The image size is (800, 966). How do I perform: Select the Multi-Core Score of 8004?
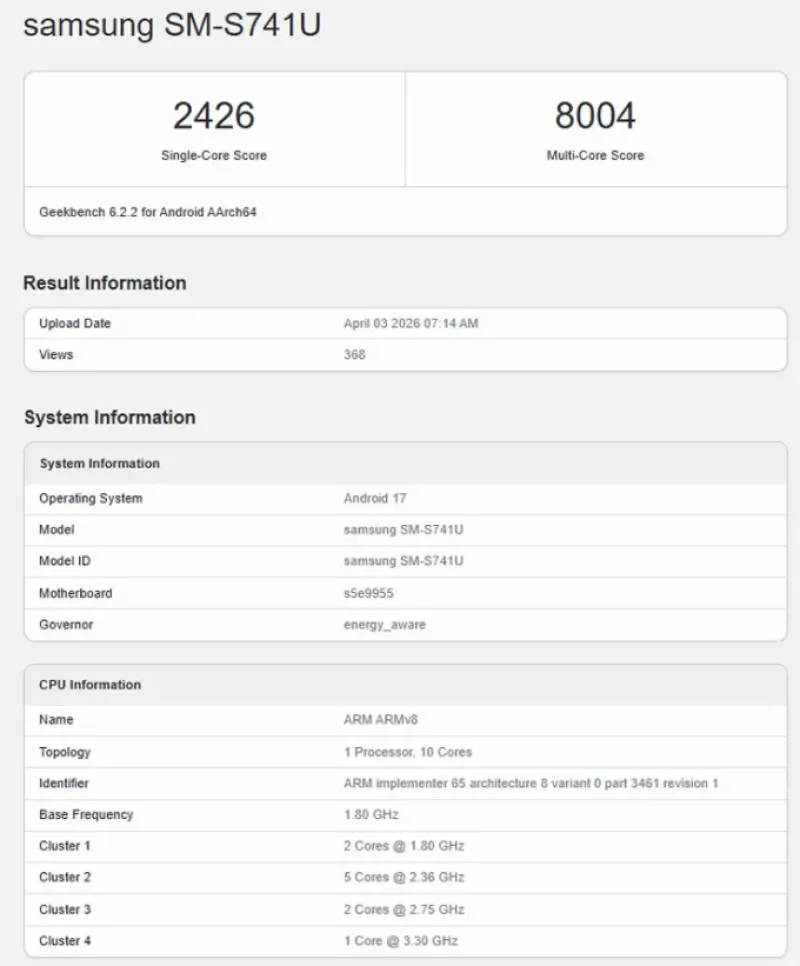pyautogui.click(x=594, y=115)
